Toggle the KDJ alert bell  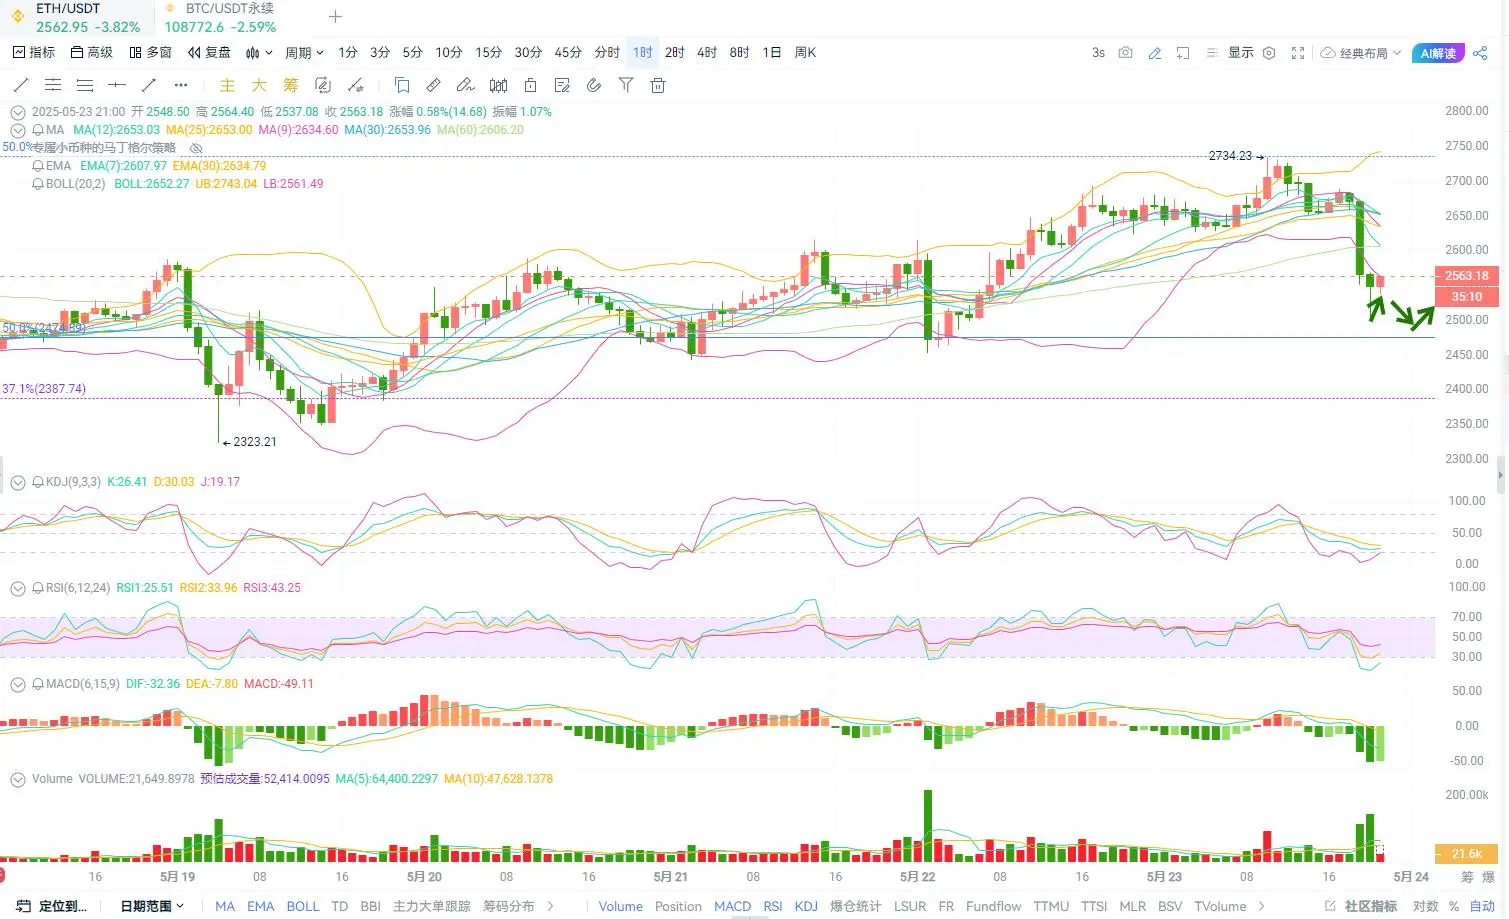[38, 482]
